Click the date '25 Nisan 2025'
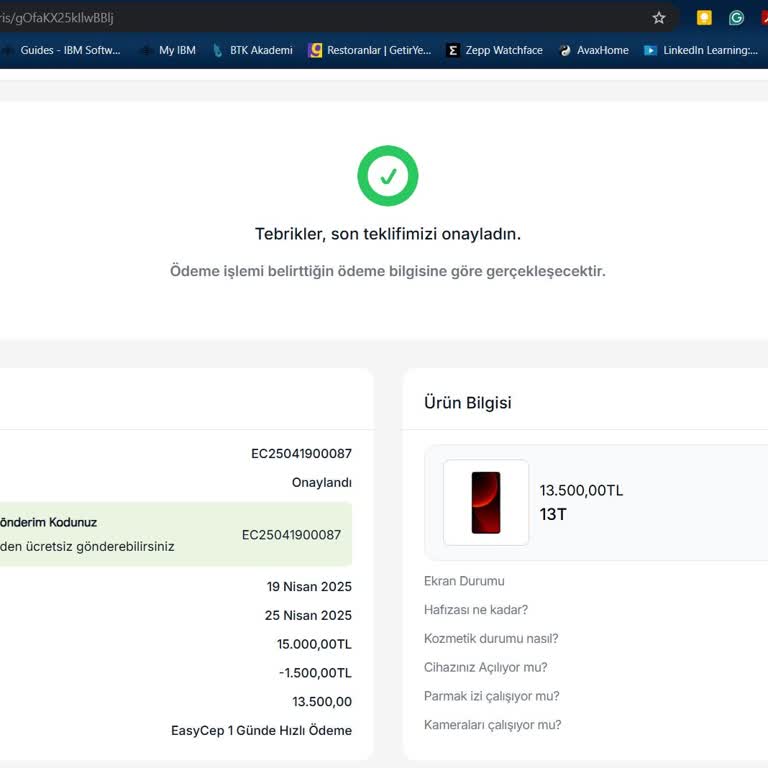 click(308, 616)
